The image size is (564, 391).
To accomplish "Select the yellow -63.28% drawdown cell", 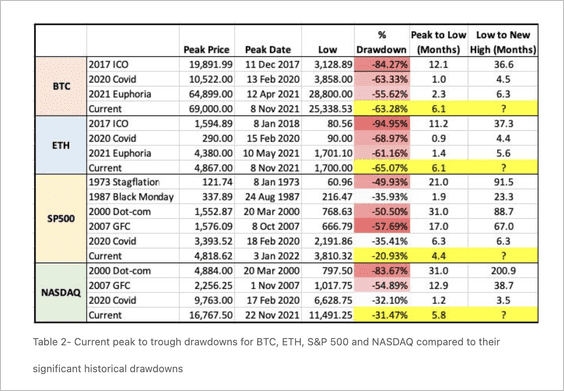I will (382, 109).
